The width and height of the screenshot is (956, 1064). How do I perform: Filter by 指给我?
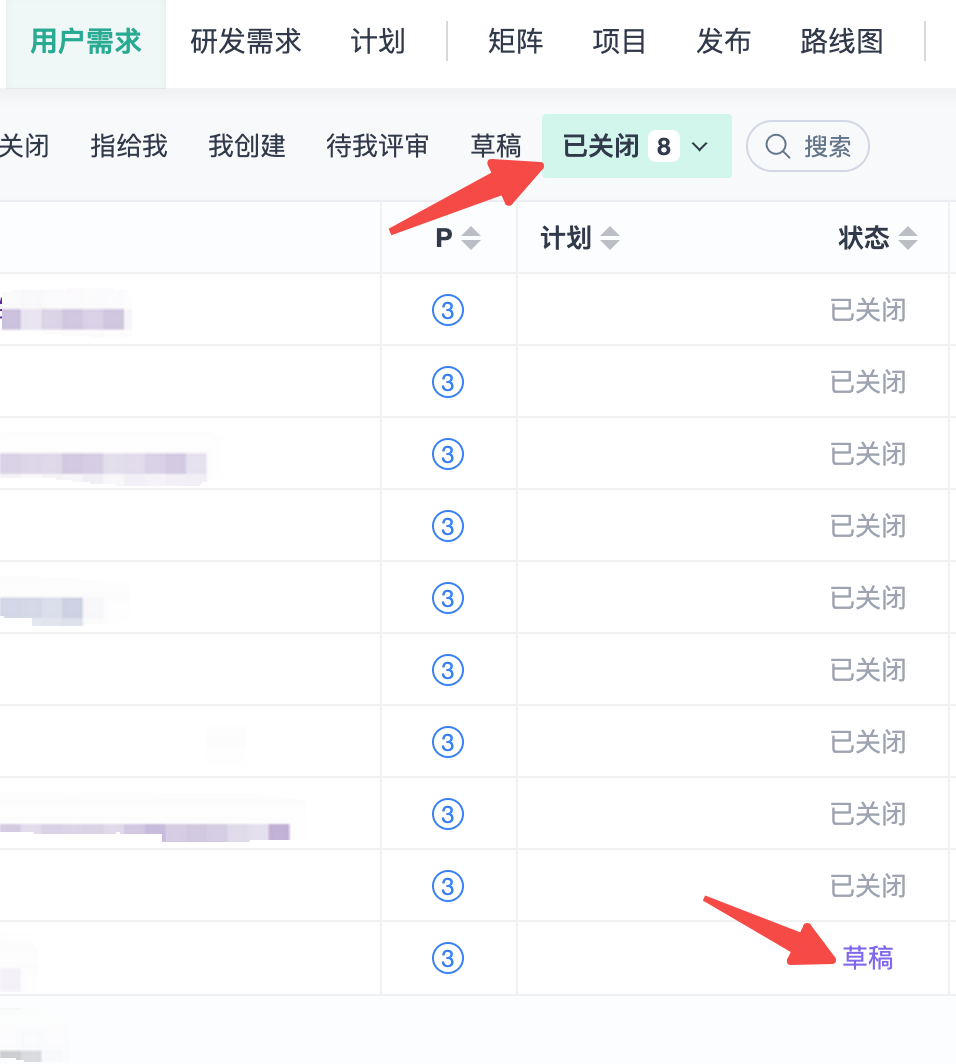click(x=129, y=146)
